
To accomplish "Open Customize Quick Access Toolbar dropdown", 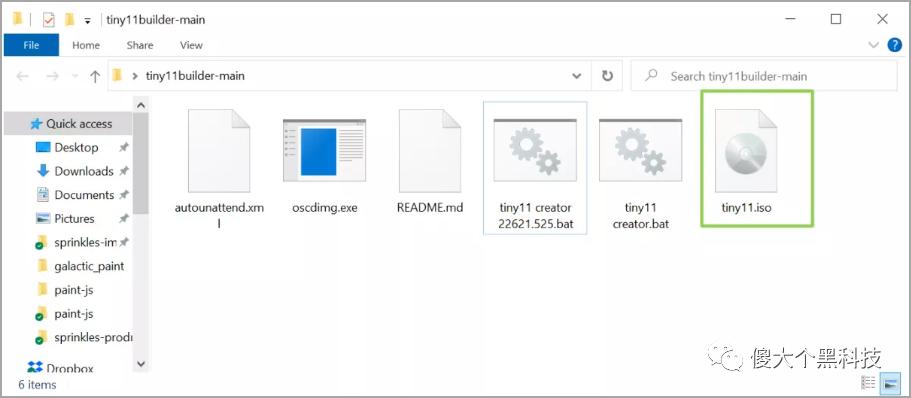I will 87,21.
